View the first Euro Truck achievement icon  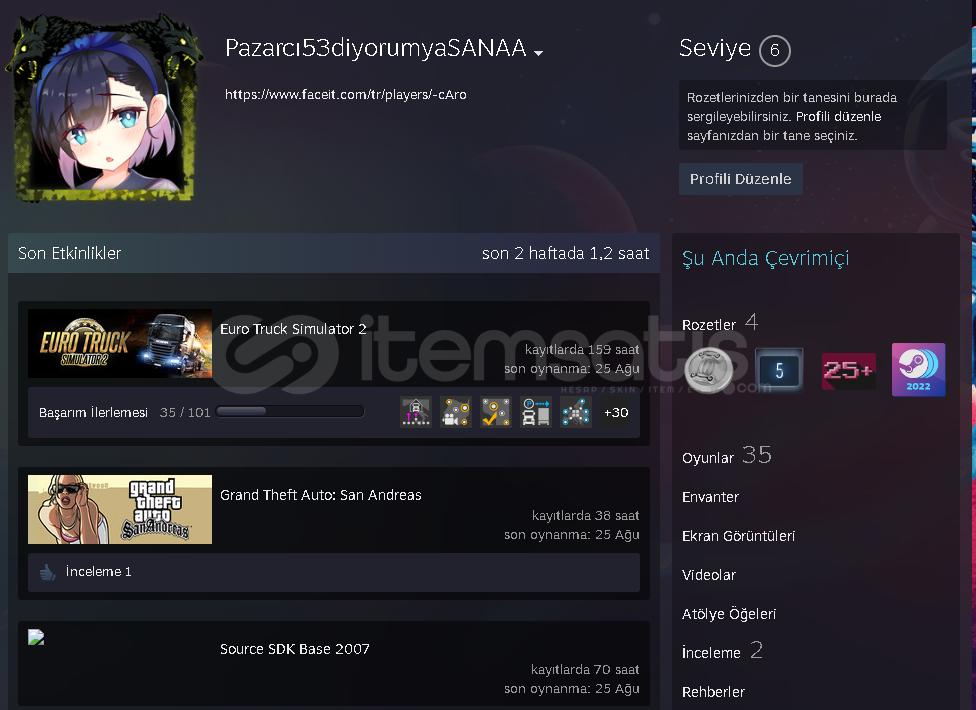click(416, 412)
